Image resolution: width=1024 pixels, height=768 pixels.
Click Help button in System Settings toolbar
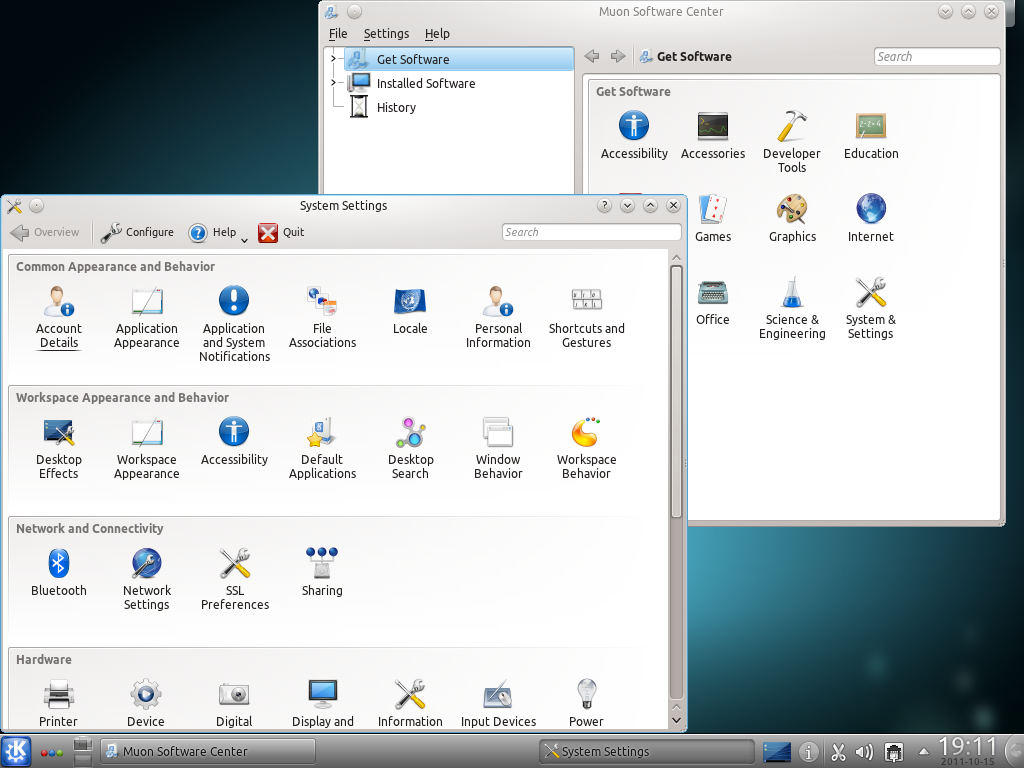(212, 232)
